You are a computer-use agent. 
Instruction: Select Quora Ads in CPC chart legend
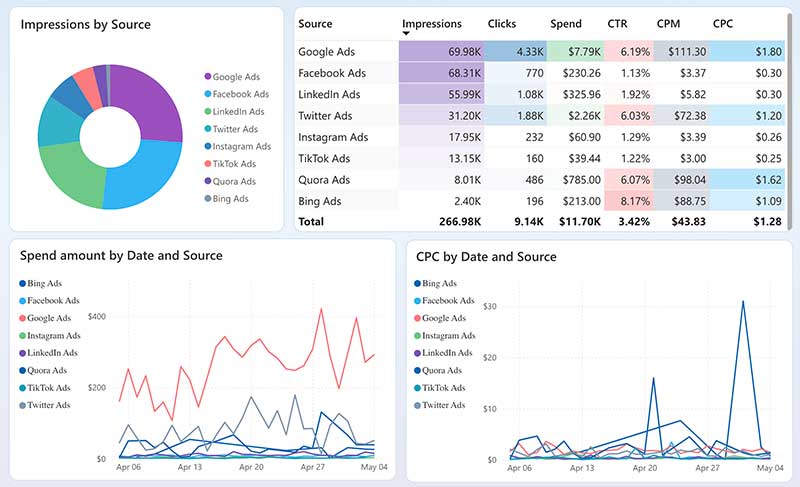(438, 370)
